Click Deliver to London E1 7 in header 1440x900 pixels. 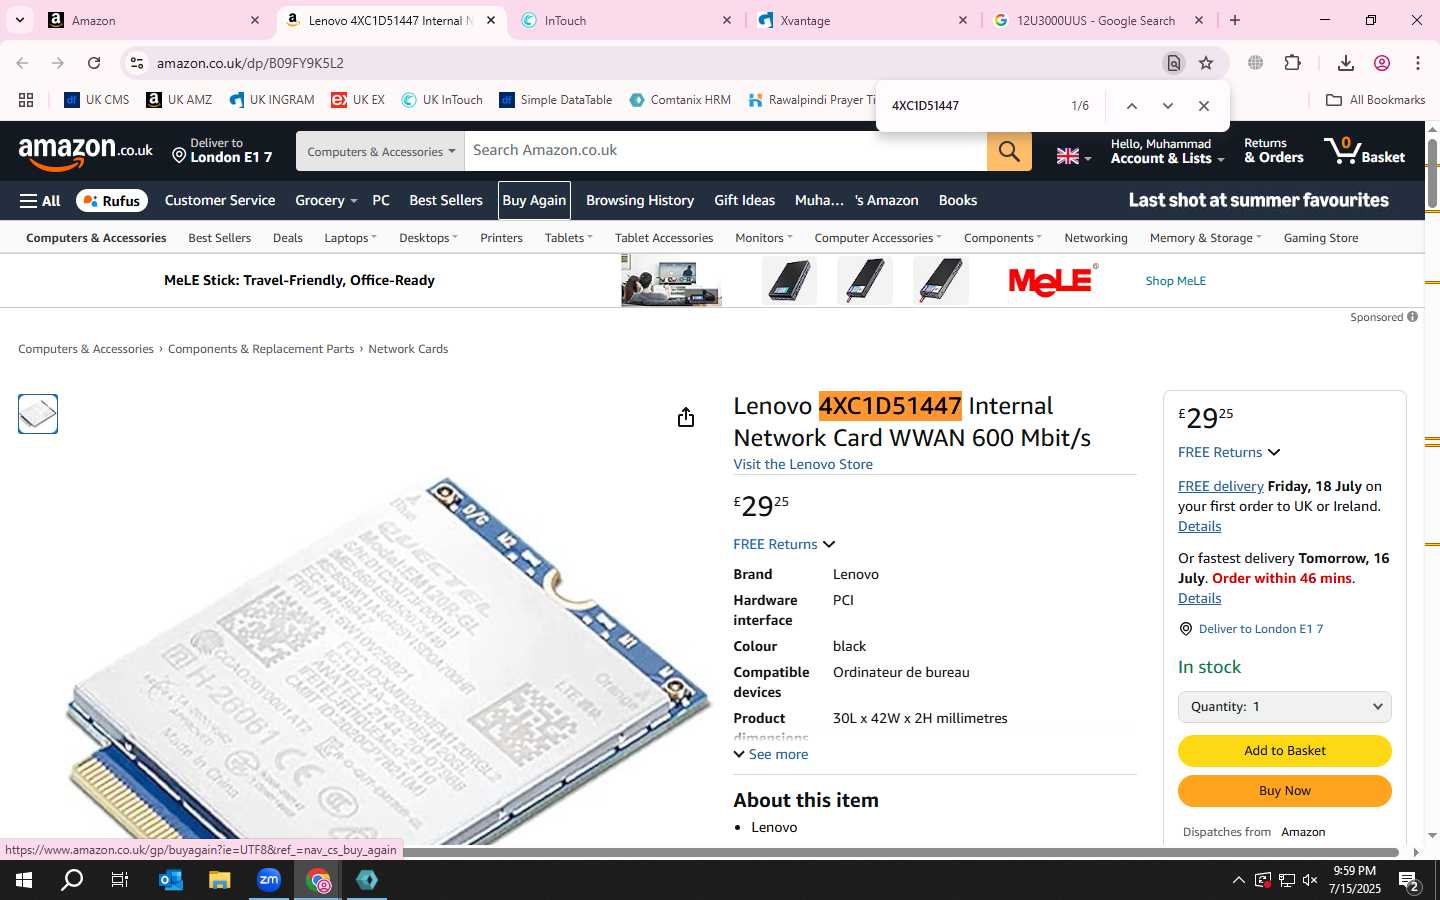tap(222, 151)
